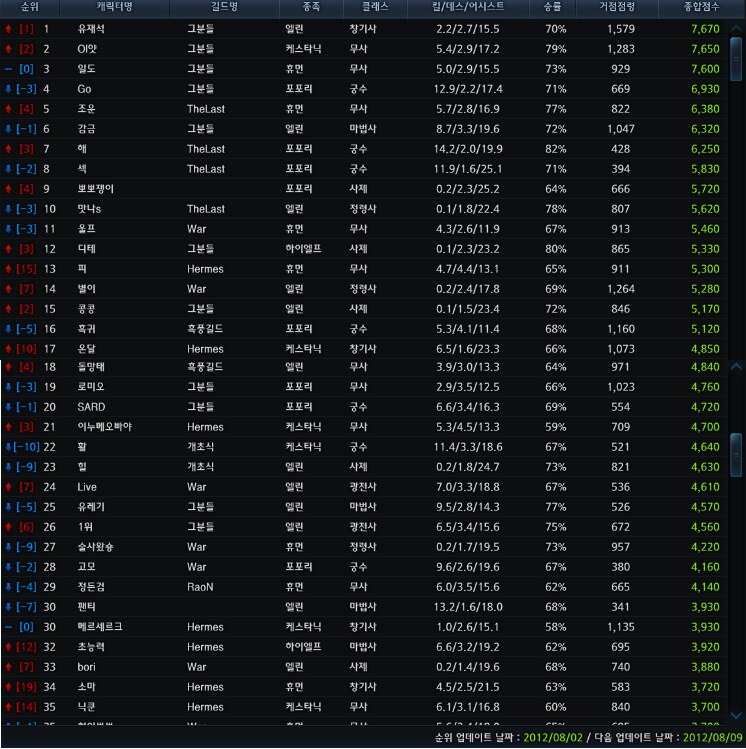This screenshot has height=749, width=746.
Task: Click the 승률 column header
Action: [x=554, y=8]
